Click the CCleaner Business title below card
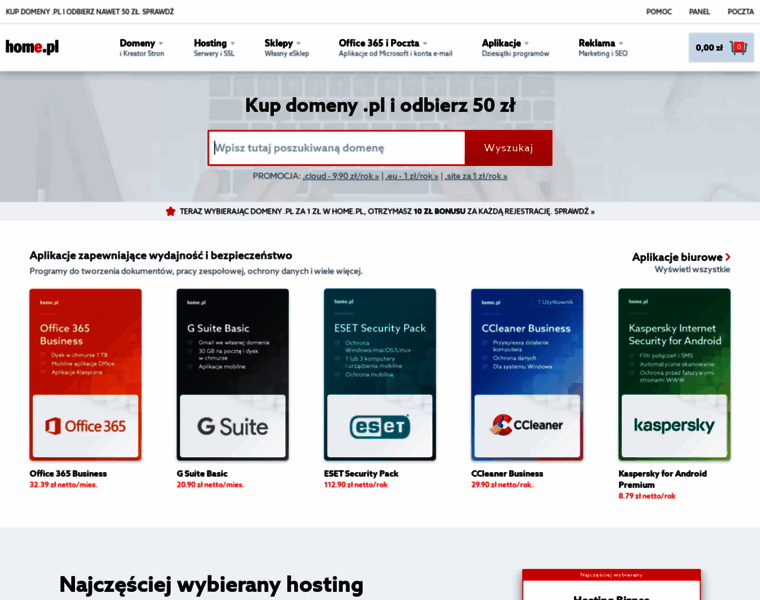The width and height of the screenshot is (760, 600). point(507,474)
